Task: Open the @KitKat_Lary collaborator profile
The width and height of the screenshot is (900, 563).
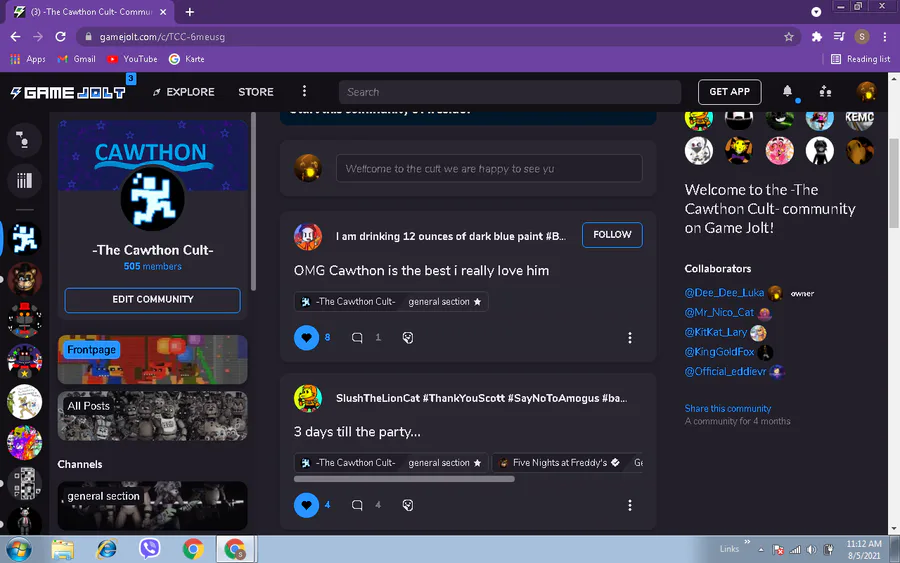Action: point(716,332)
